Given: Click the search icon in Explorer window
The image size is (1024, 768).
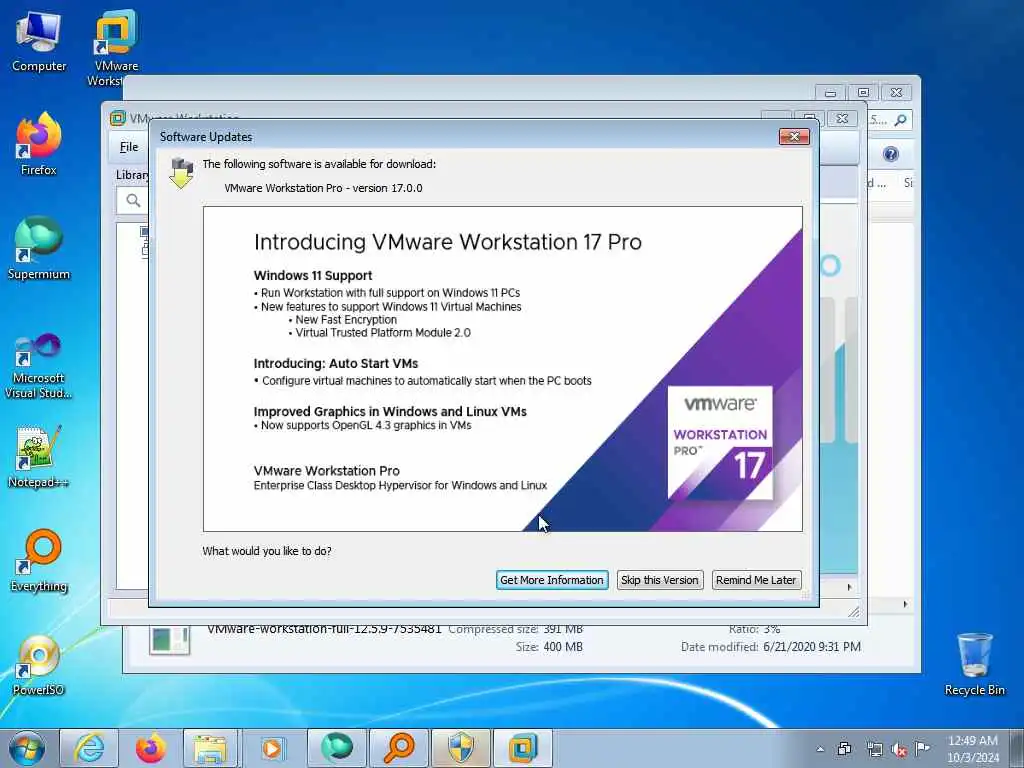Looking at the screenshot, I should tap(901, 120).
